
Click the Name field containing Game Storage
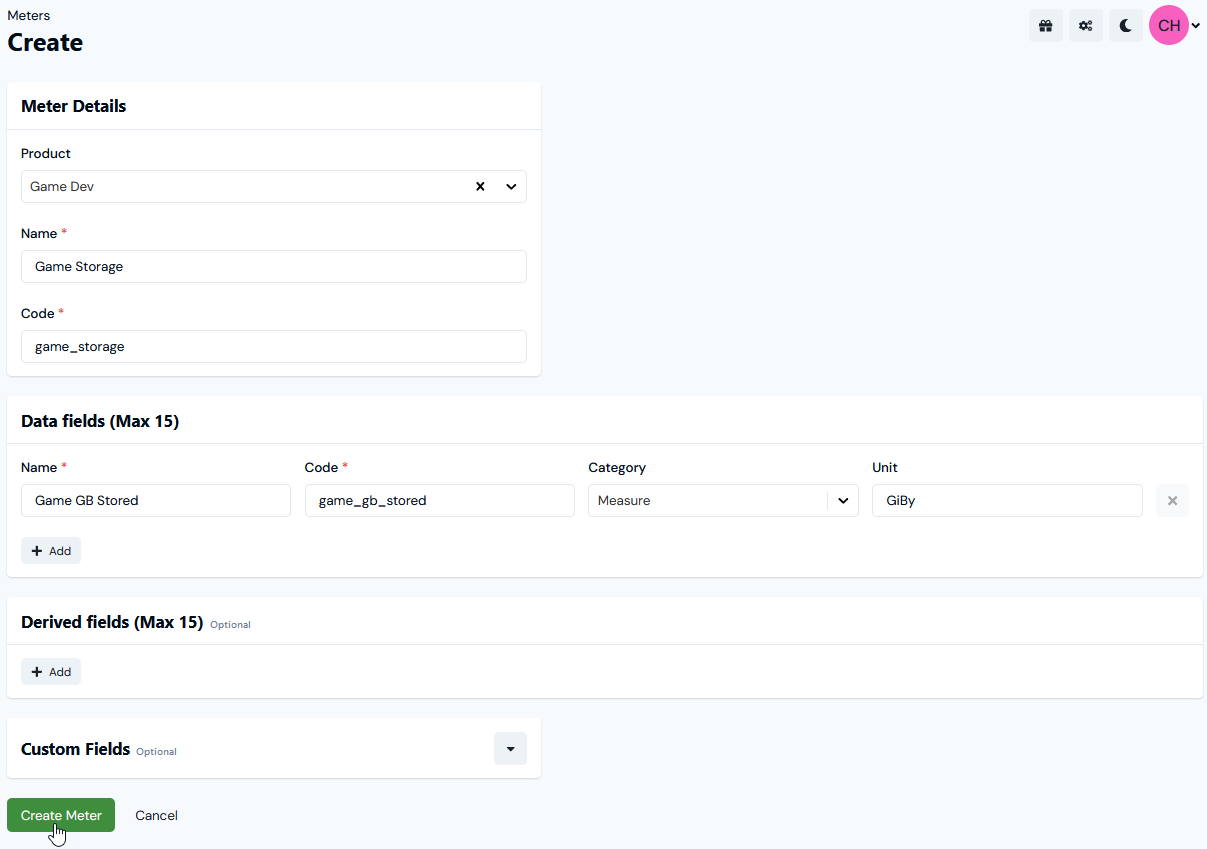[274, 266]
